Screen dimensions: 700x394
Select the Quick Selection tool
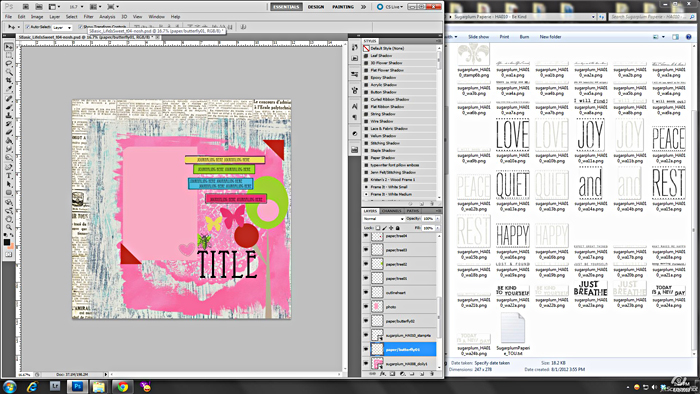tap(8, 72)
